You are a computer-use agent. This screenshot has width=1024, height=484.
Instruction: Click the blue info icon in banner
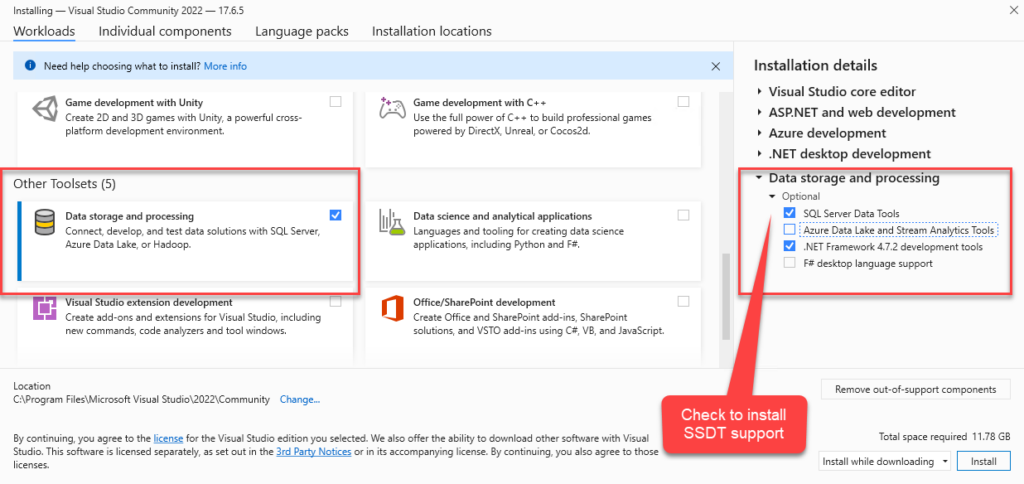[30, 66]
